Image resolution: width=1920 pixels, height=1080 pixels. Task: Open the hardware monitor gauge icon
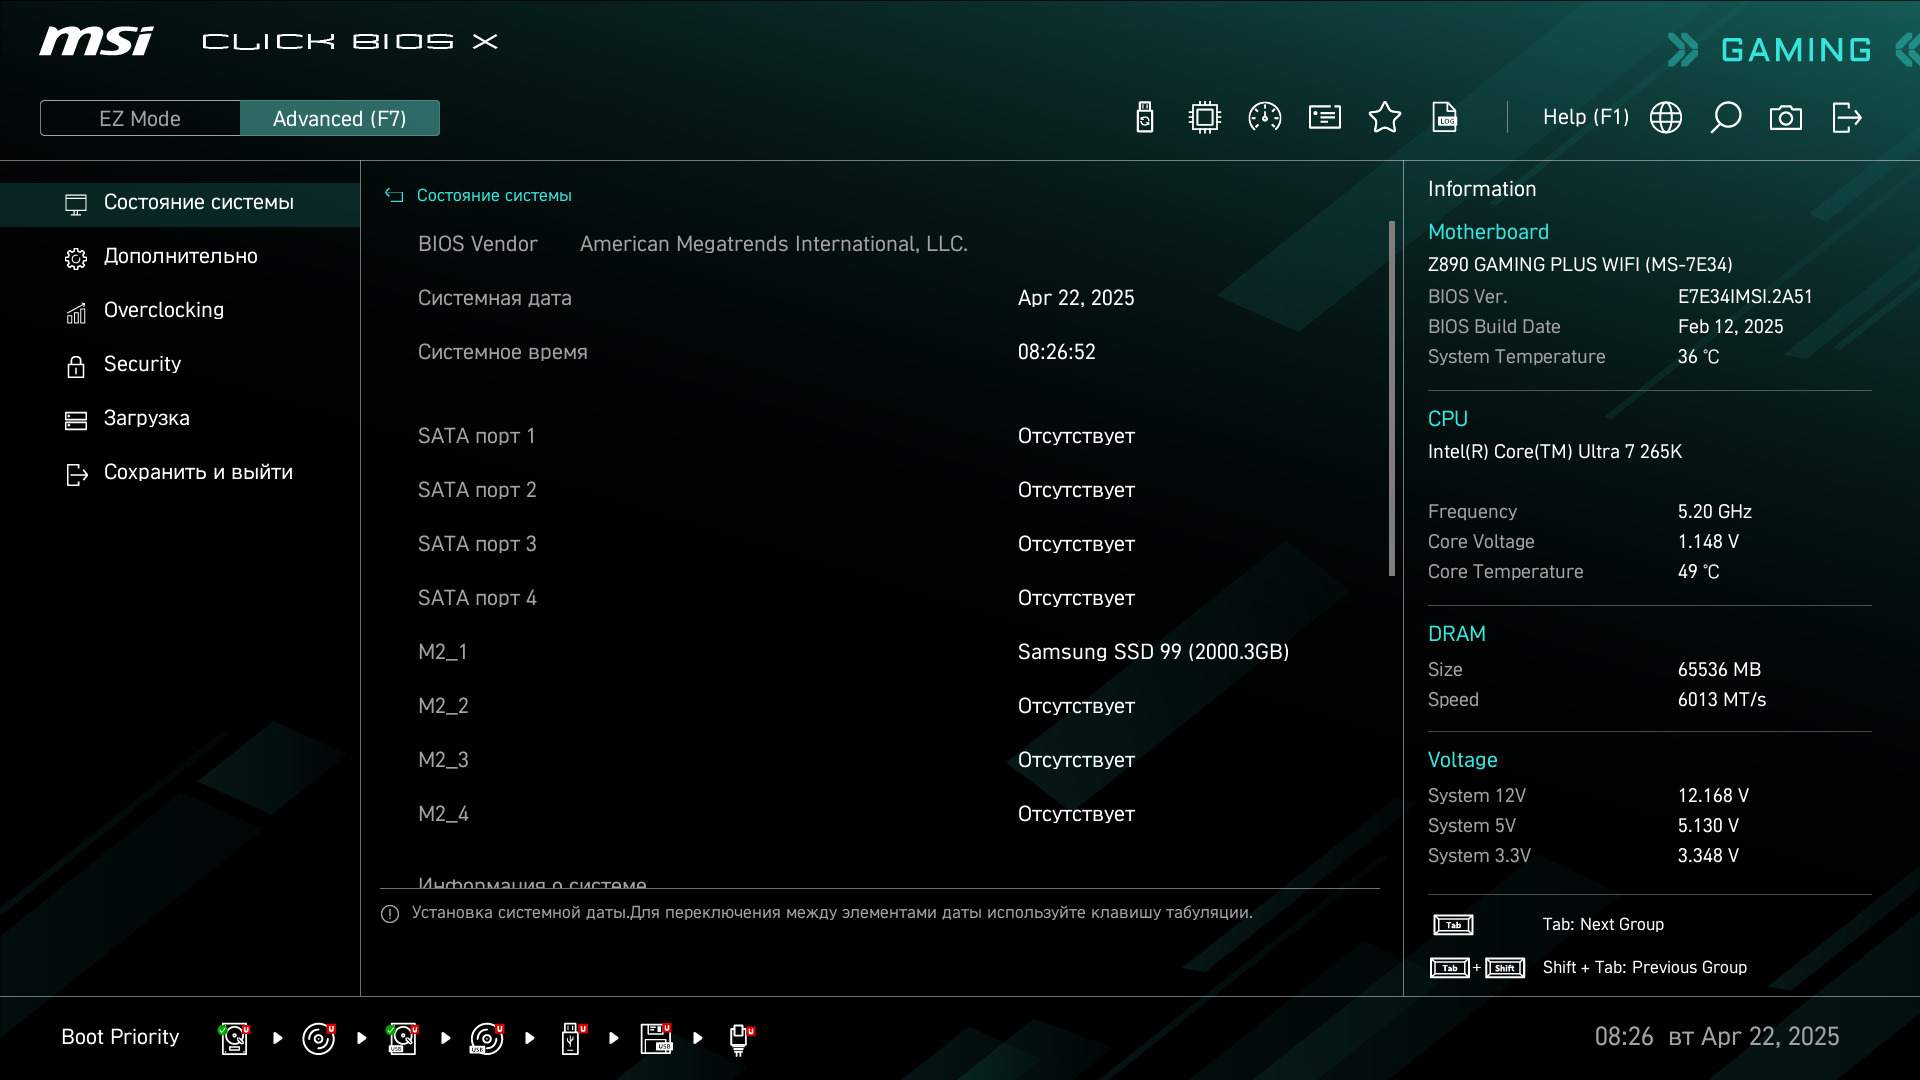[1265, 118]
